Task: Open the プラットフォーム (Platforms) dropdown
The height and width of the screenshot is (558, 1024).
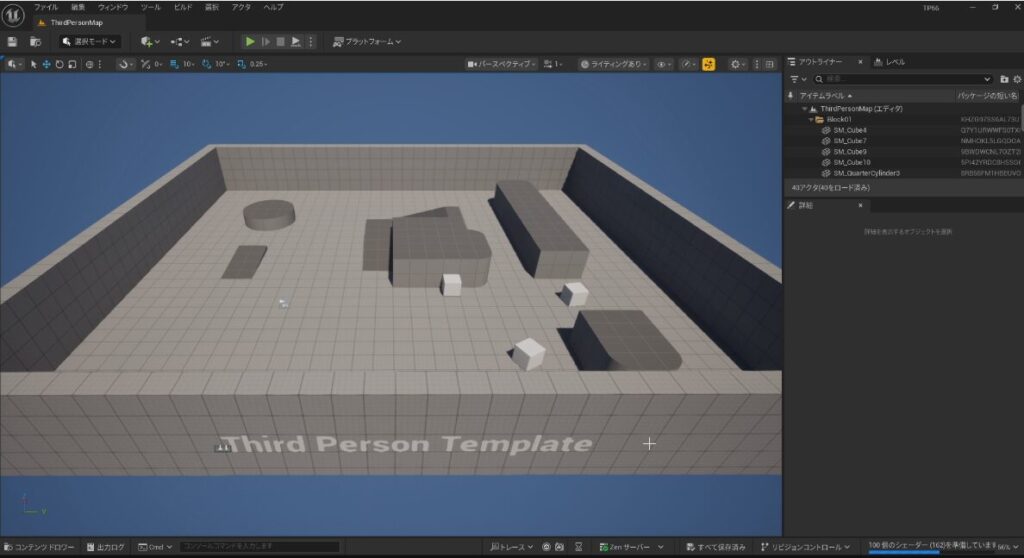Action: tap(367, 42)
